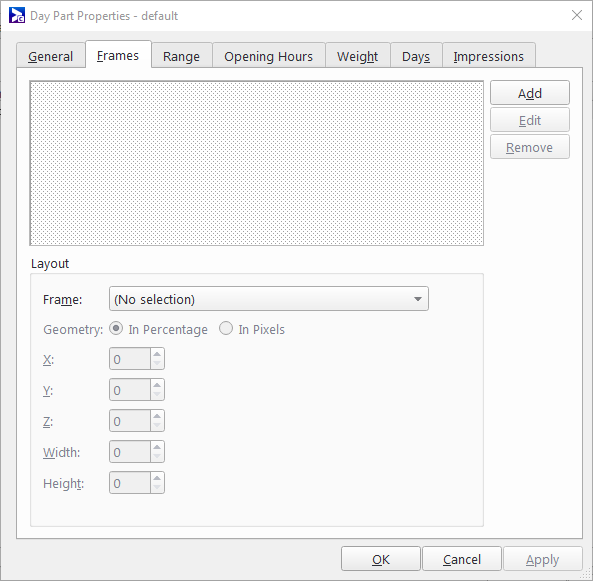Click the Width input field
Viewport: 593px width, 581px height.
(130, 452)
